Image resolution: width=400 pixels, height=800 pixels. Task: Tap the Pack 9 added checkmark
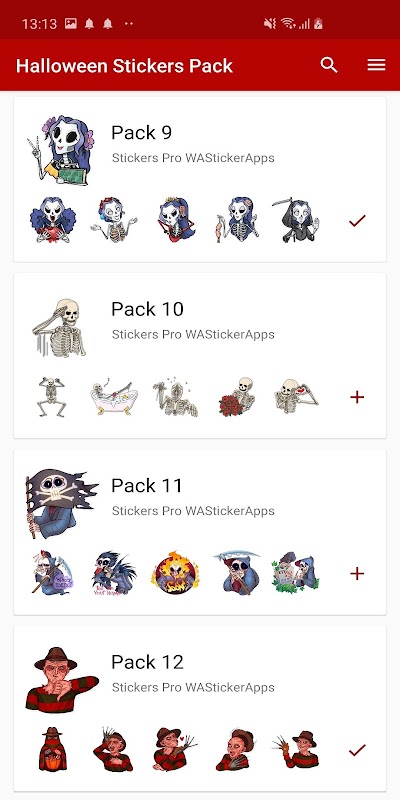tap(357, 220)
